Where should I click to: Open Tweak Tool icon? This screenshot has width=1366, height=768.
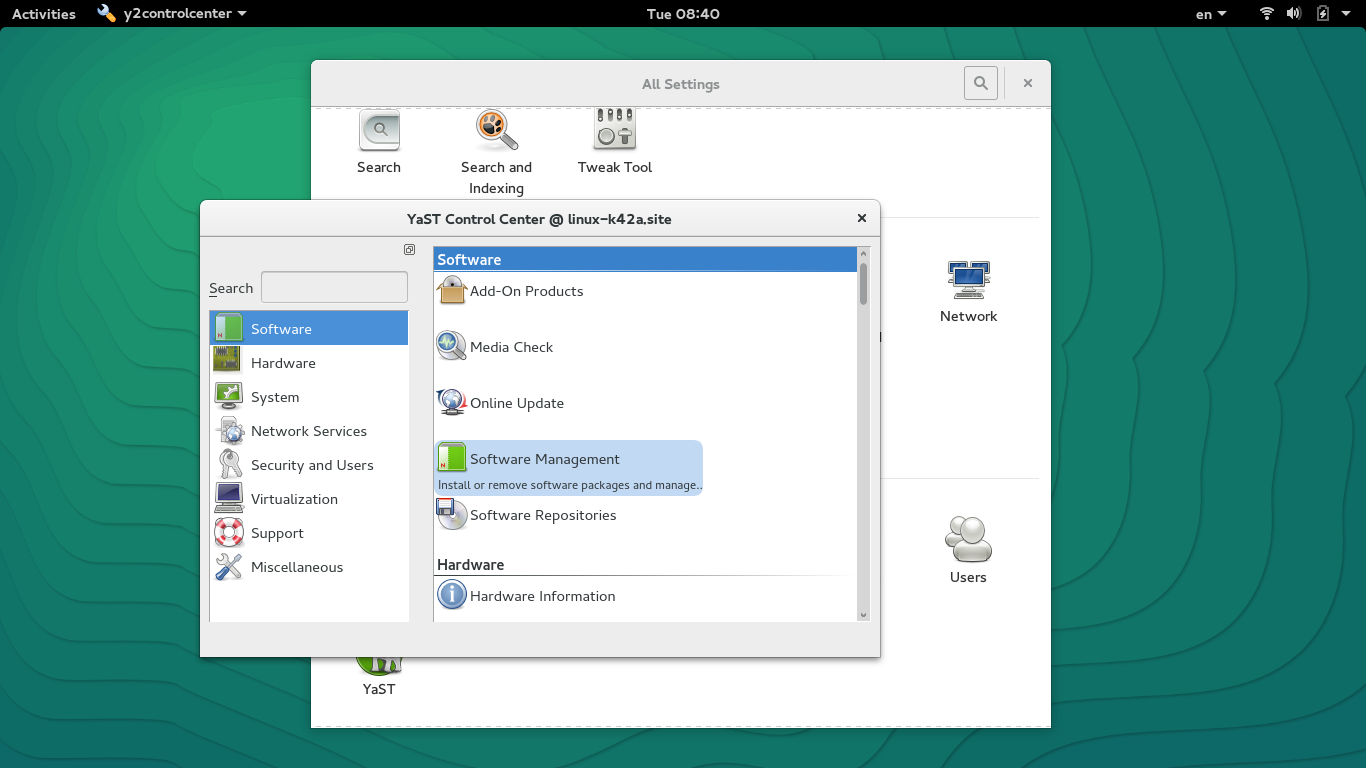click(614, 141)
